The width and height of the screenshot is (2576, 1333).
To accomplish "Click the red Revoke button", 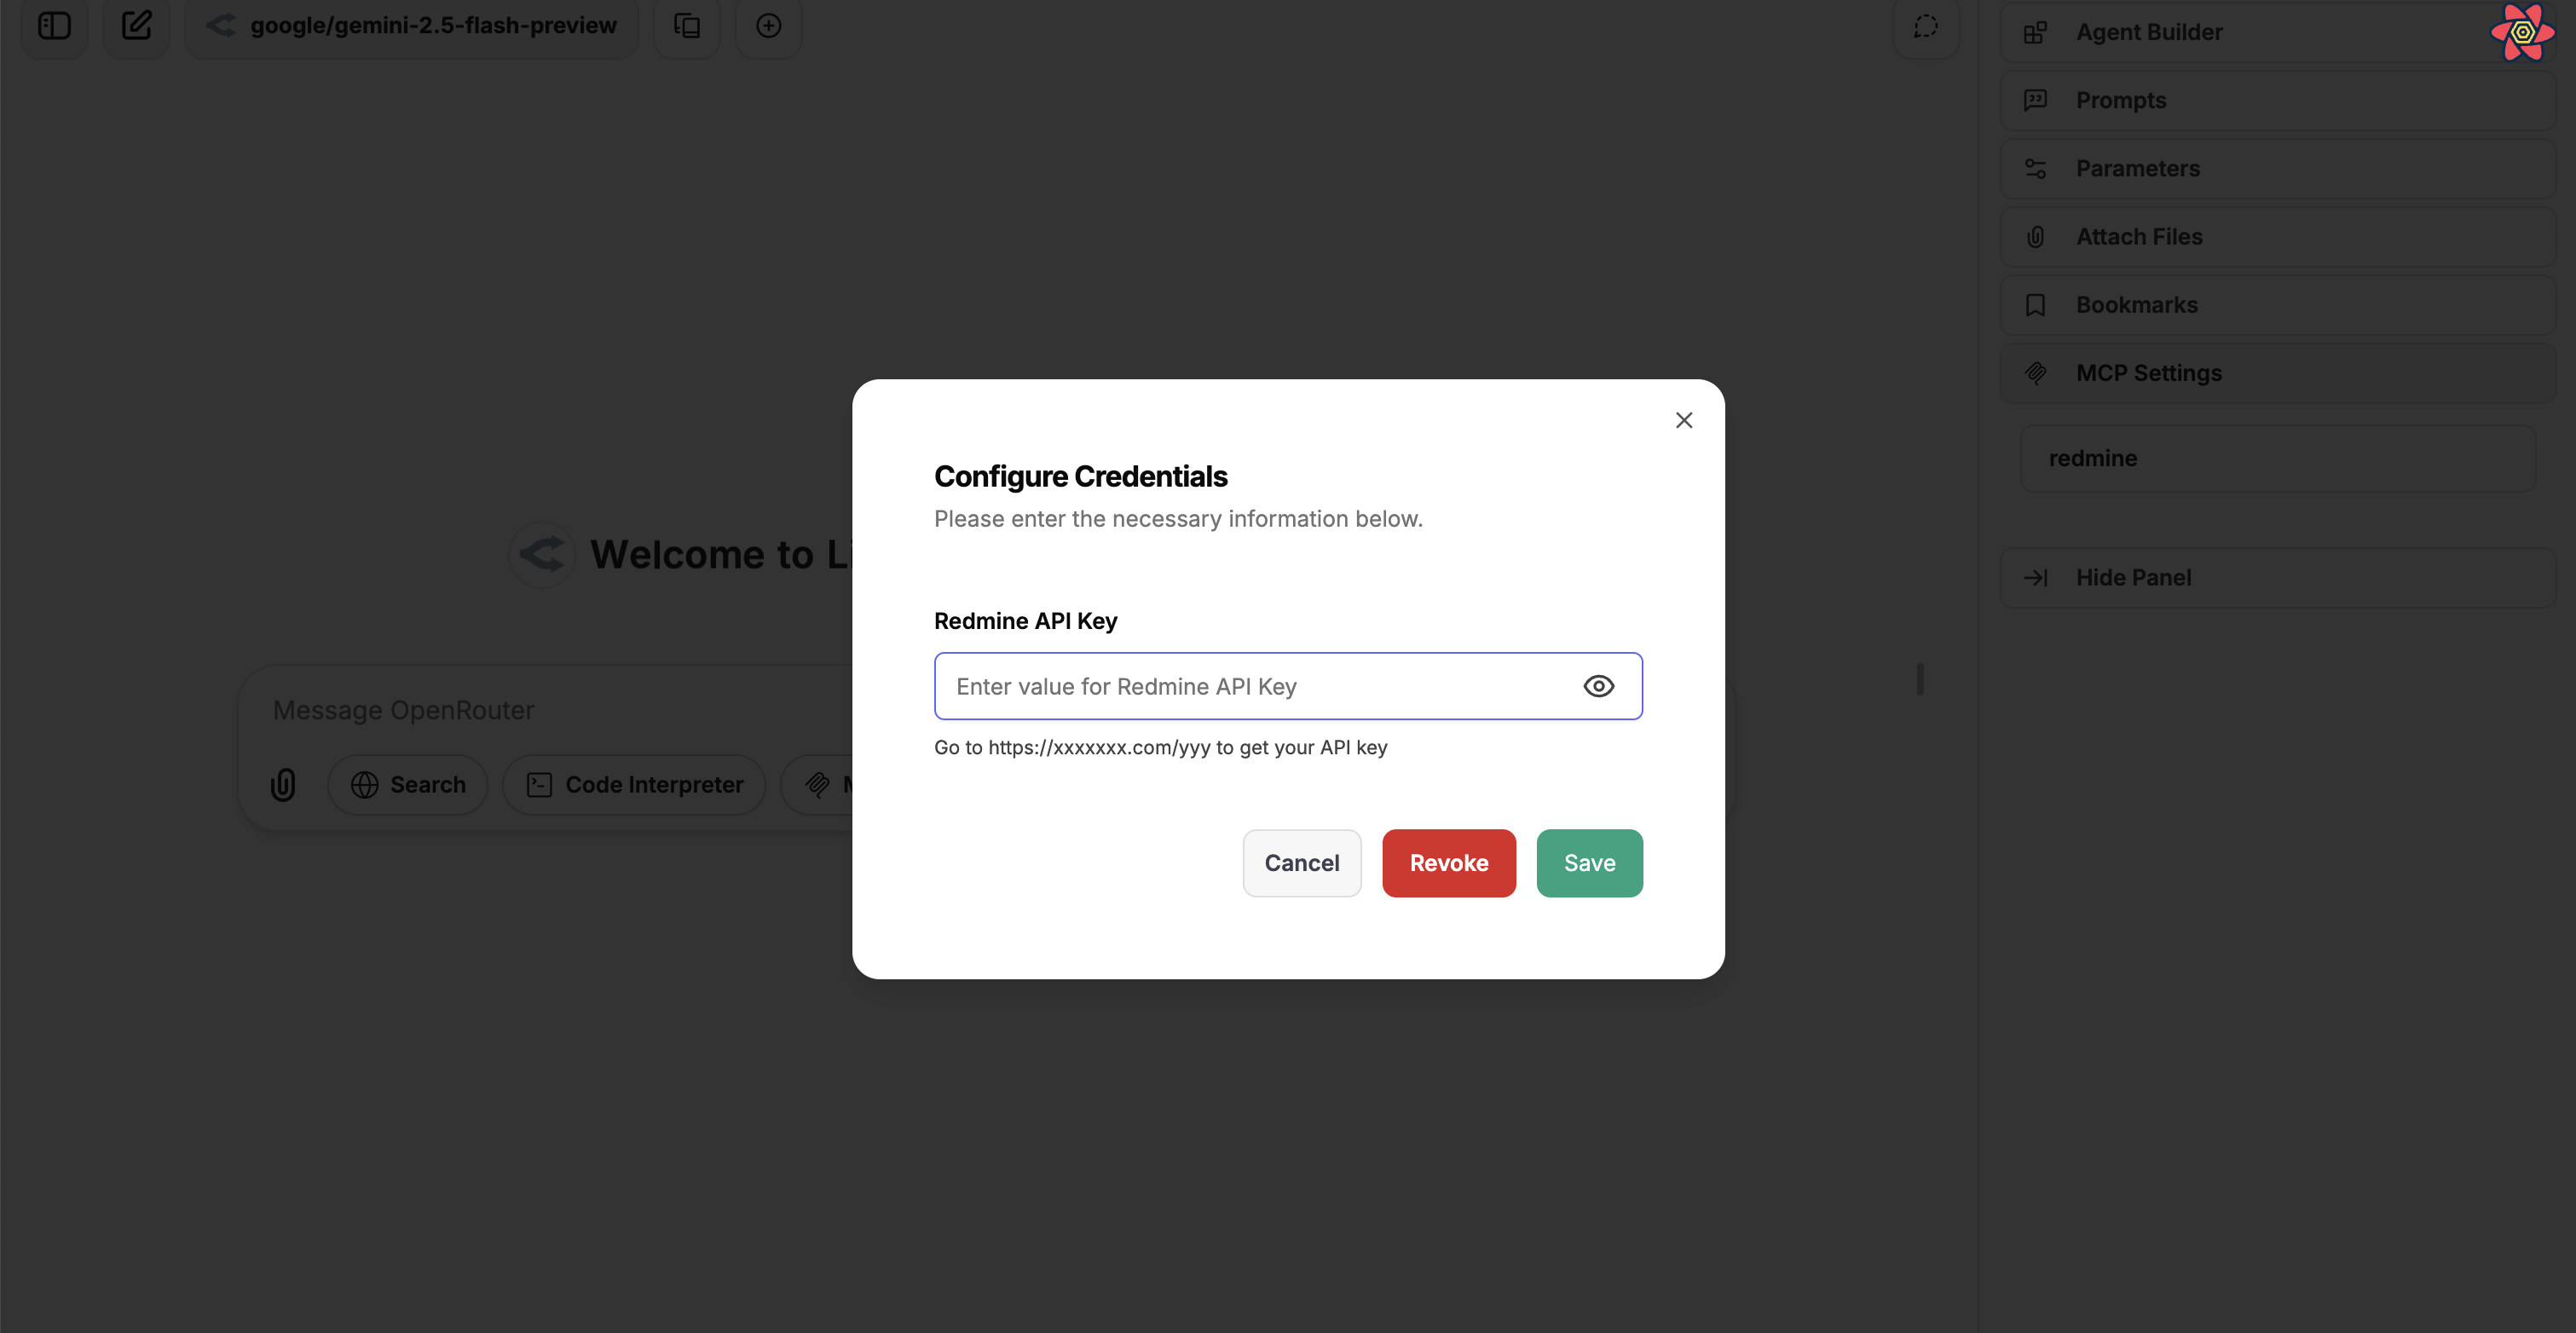I will coord(1448,863).
